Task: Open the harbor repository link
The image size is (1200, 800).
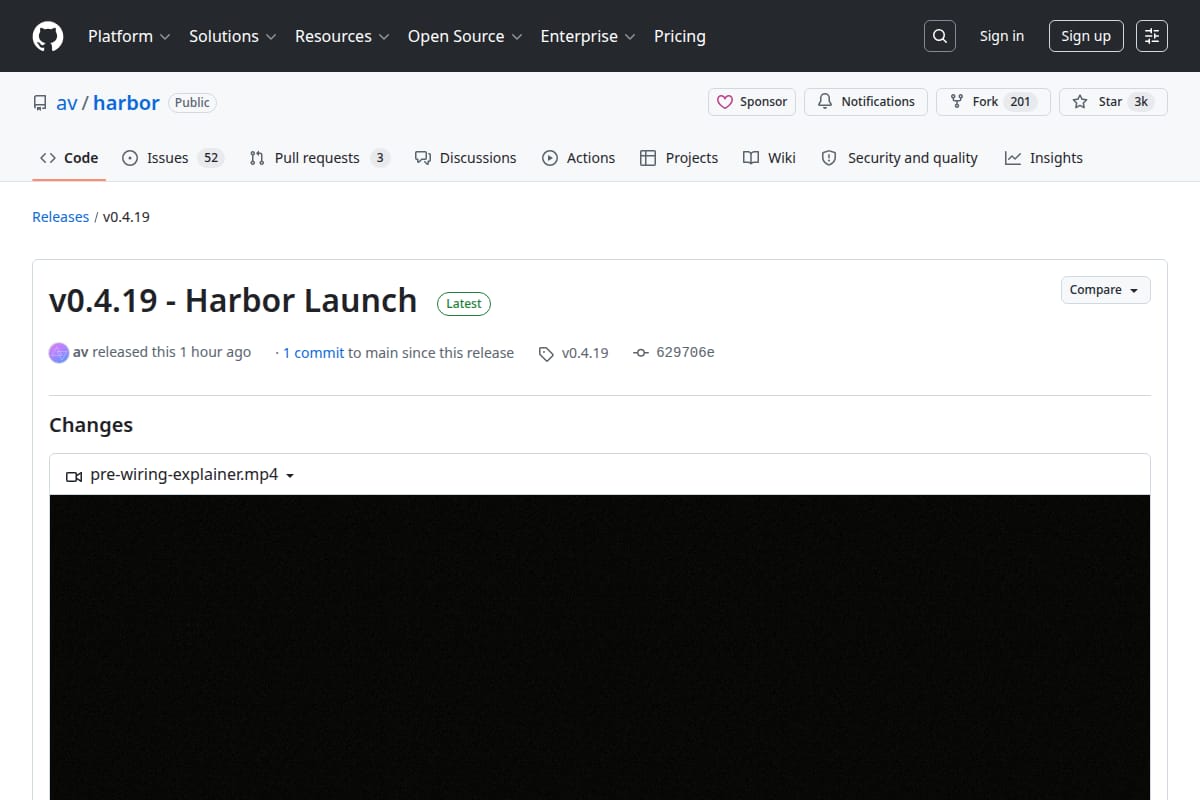Action: point(126,103)
